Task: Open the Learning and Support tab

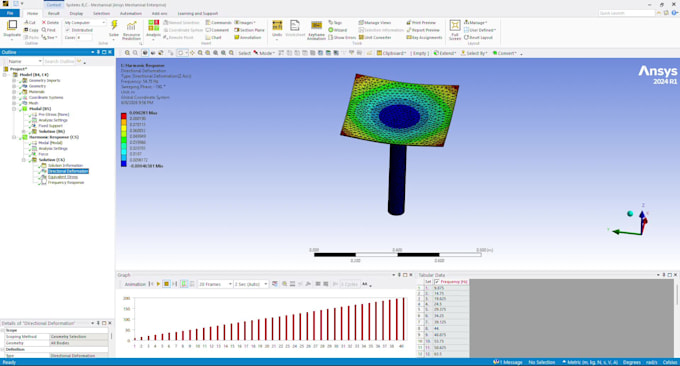Action: (198, 13)
